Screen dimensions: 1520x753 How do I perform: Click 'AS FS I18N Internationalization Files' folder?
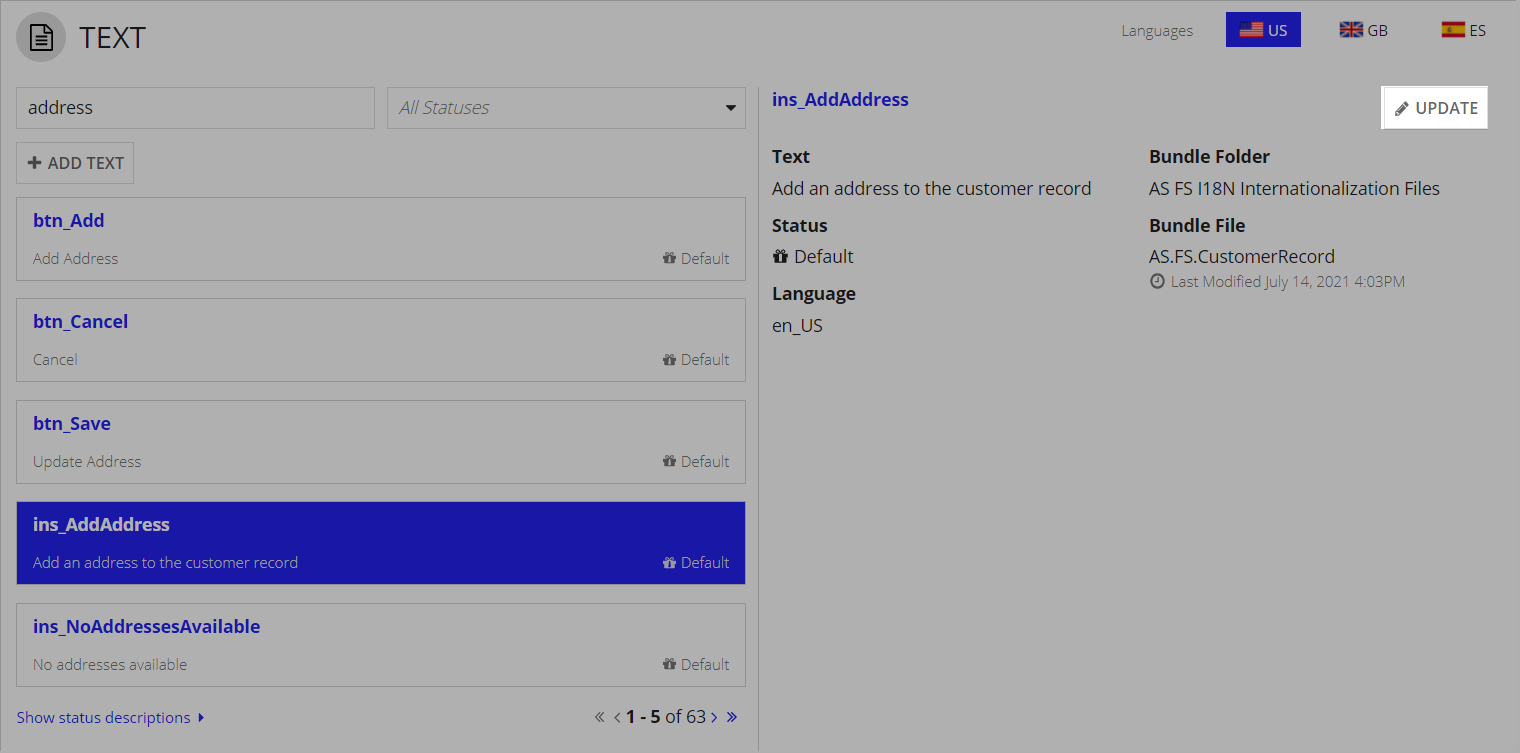tap(1294, 188)
